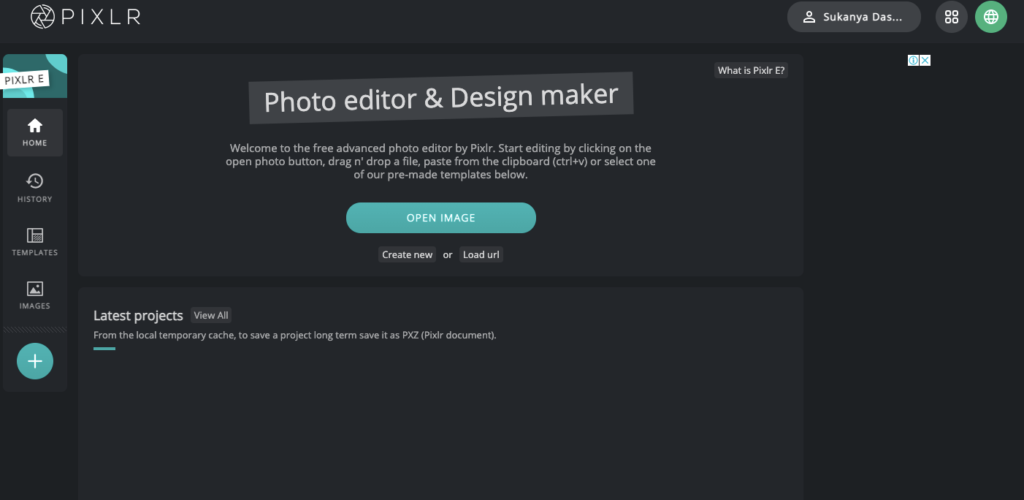This screenshot has height=500, width=1024.
Task: Open the apps grid icon
Action: [x=952, y=17]
